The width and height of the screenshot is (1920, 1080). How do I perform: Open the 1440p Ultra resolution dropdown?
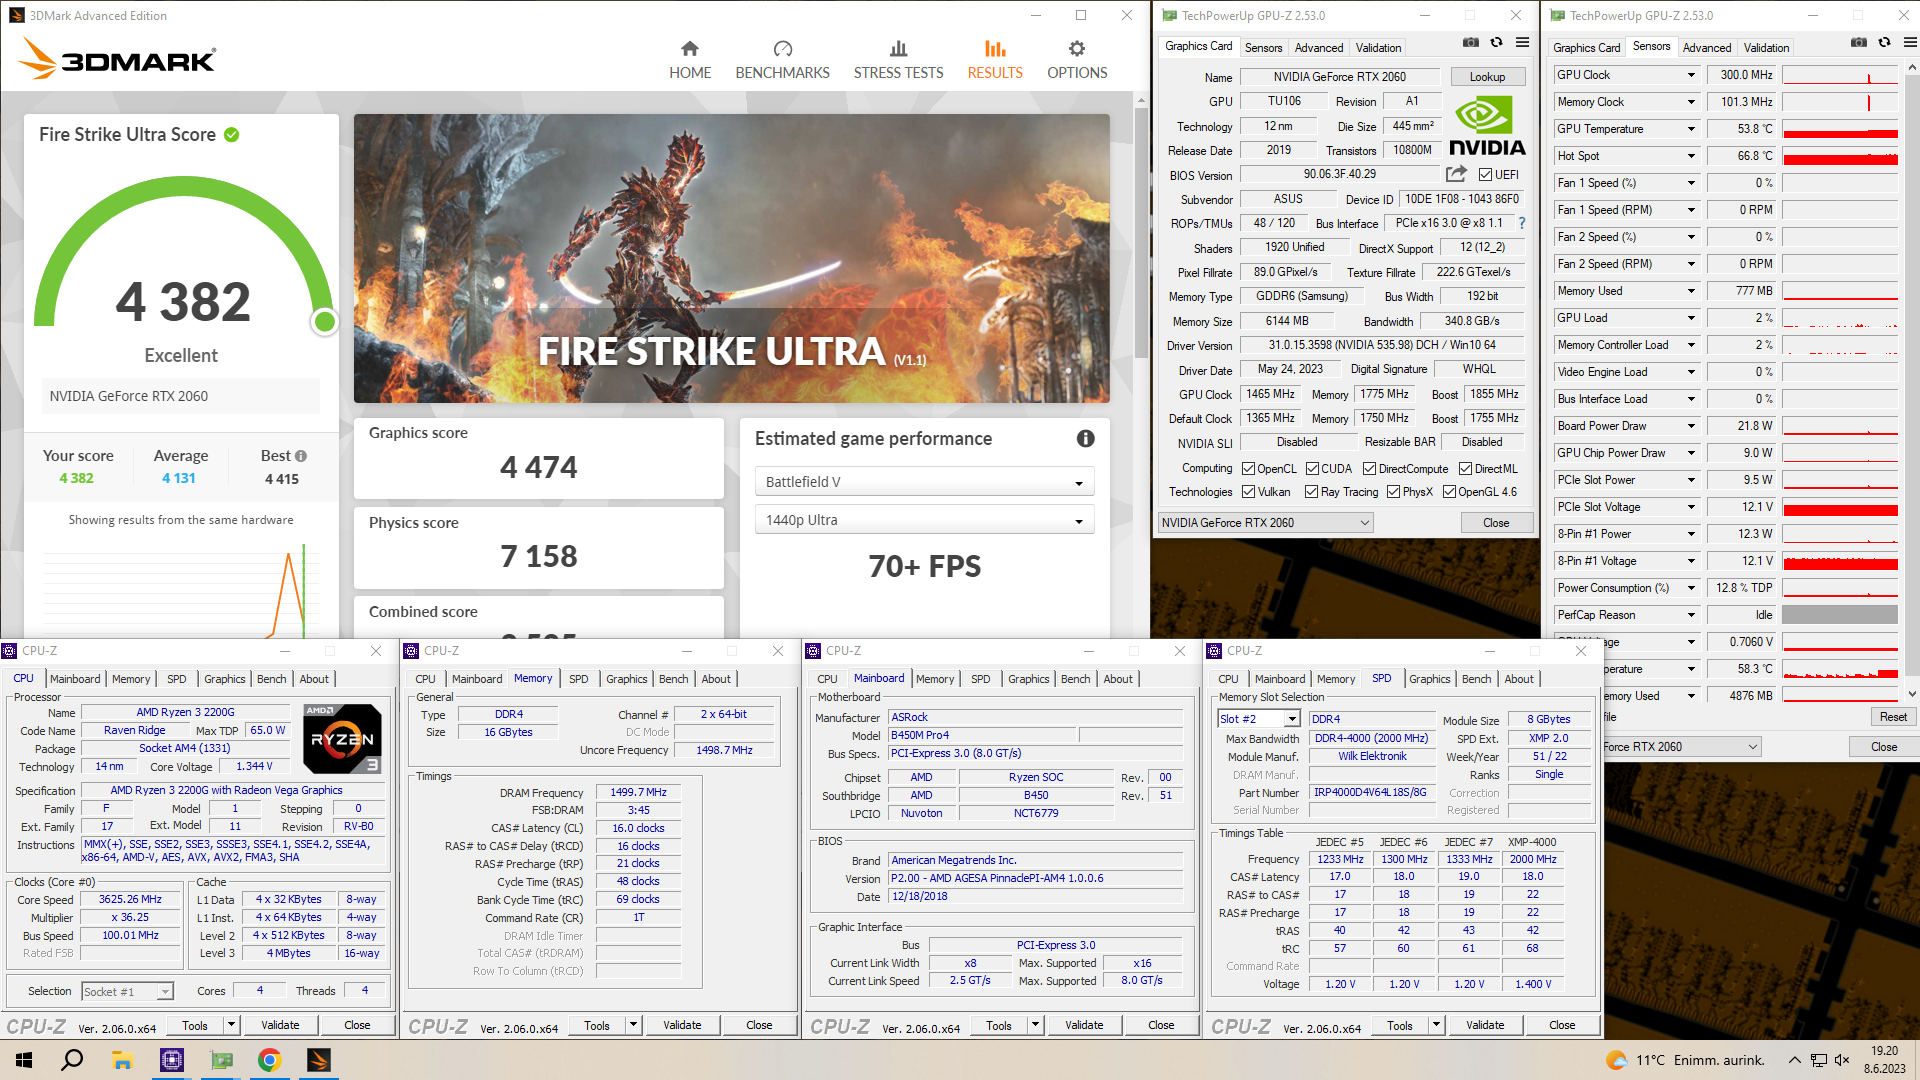click(924, 520)
